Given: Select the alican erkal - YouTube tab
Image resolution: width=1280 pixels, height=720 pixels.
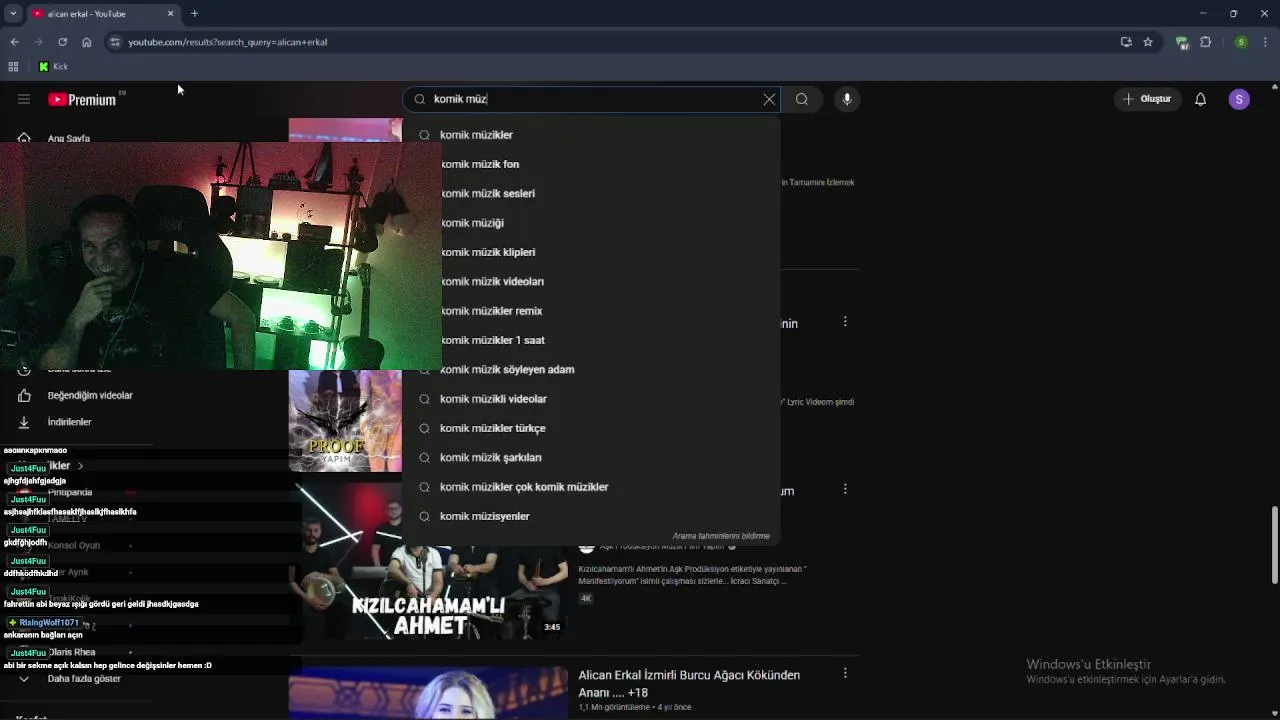Looking at the screenshot, I should pos(102,14).
